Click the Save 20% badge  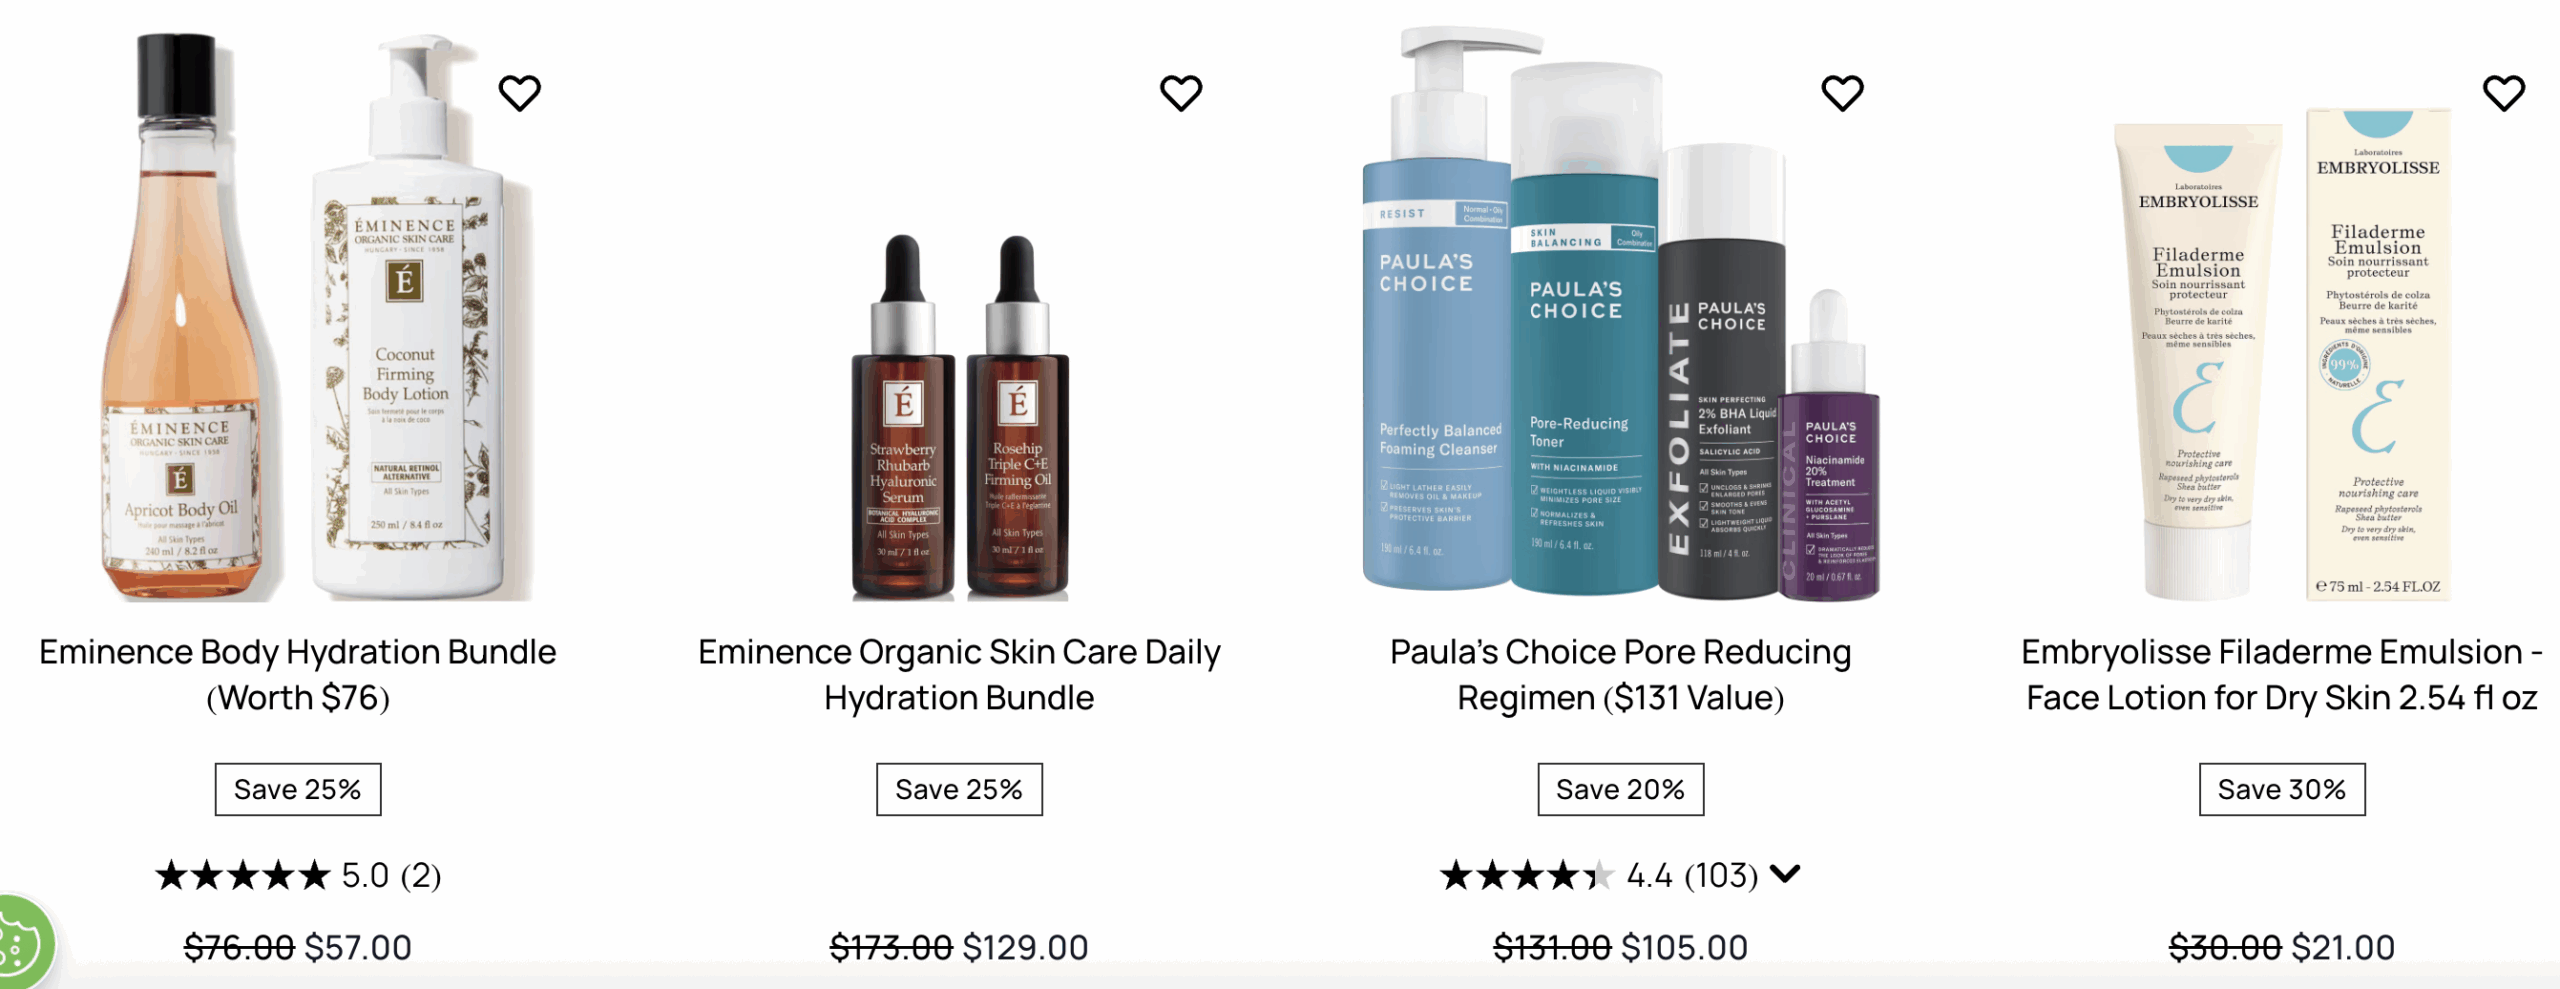[1621, 789]
